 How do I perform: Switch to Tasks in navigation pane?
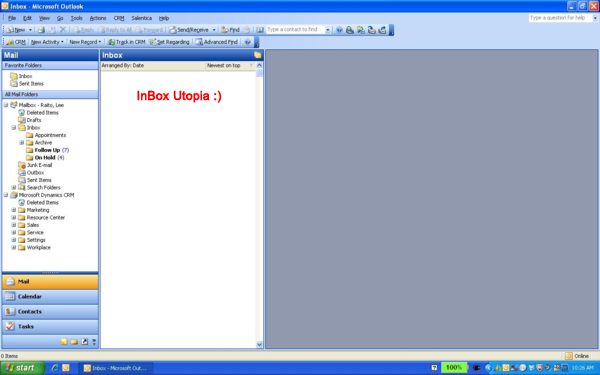pyautogui.click(x=50, y=326)
